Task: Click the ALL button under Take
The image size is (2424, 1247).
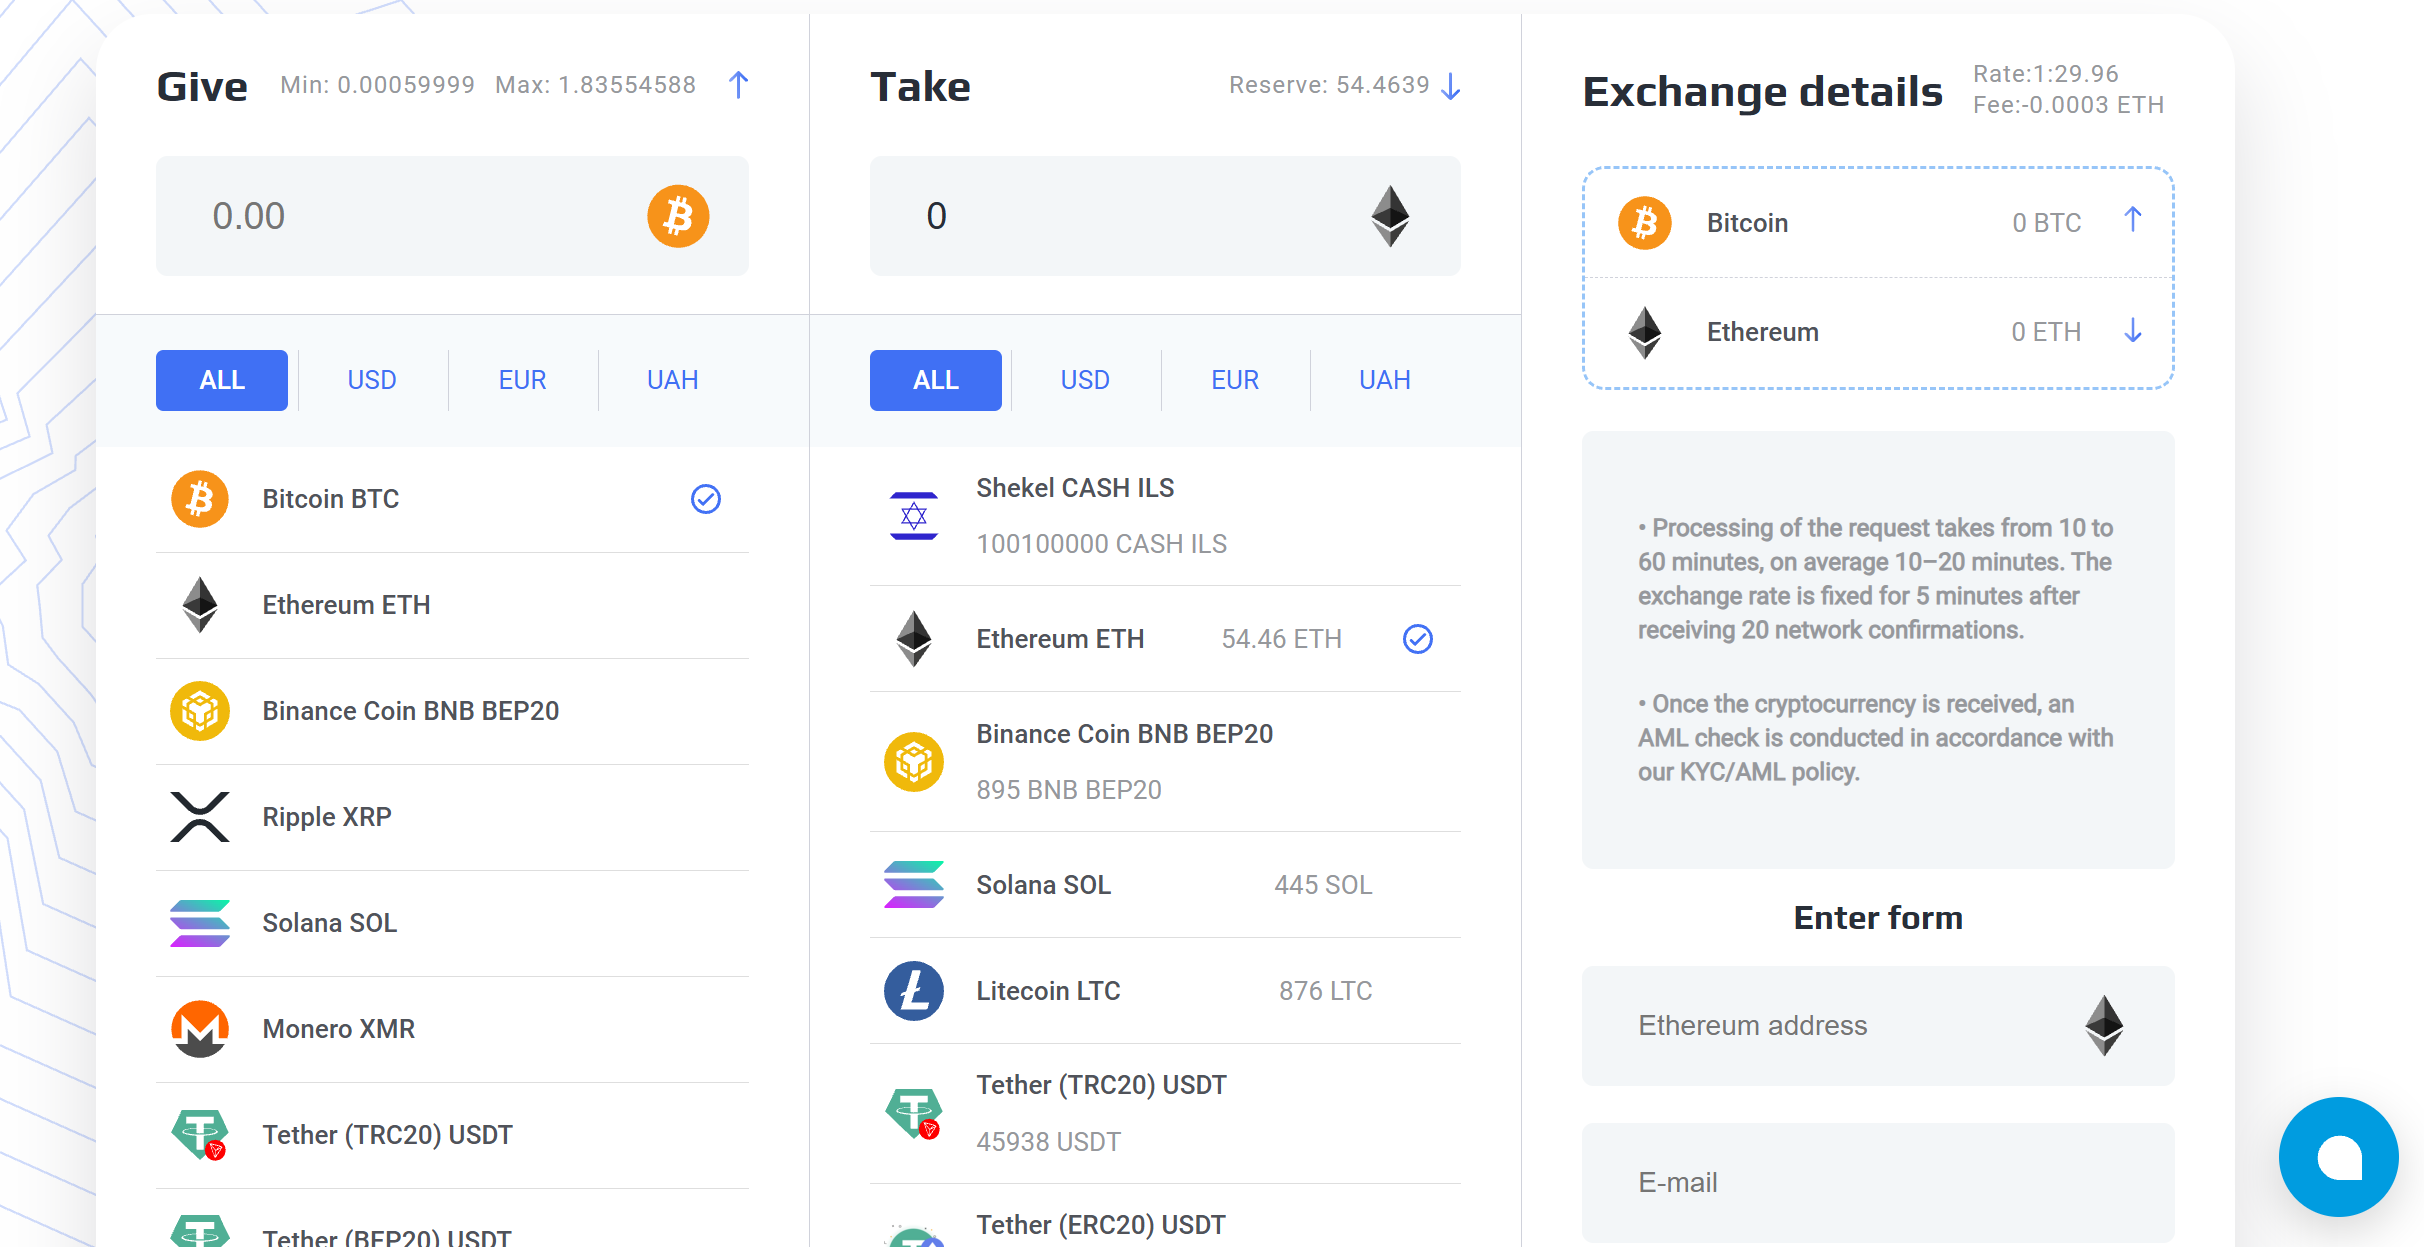Action: 936,380
